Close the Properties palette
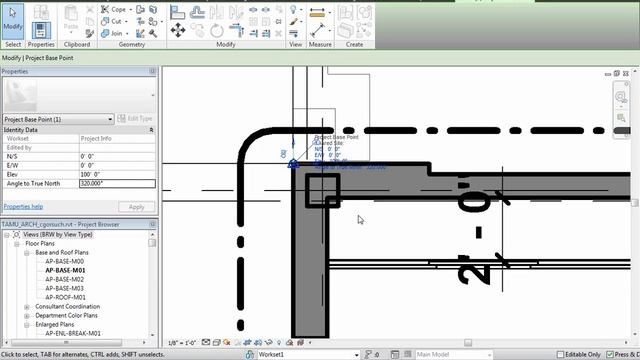 pyautogui.click(x=152, y=71)
